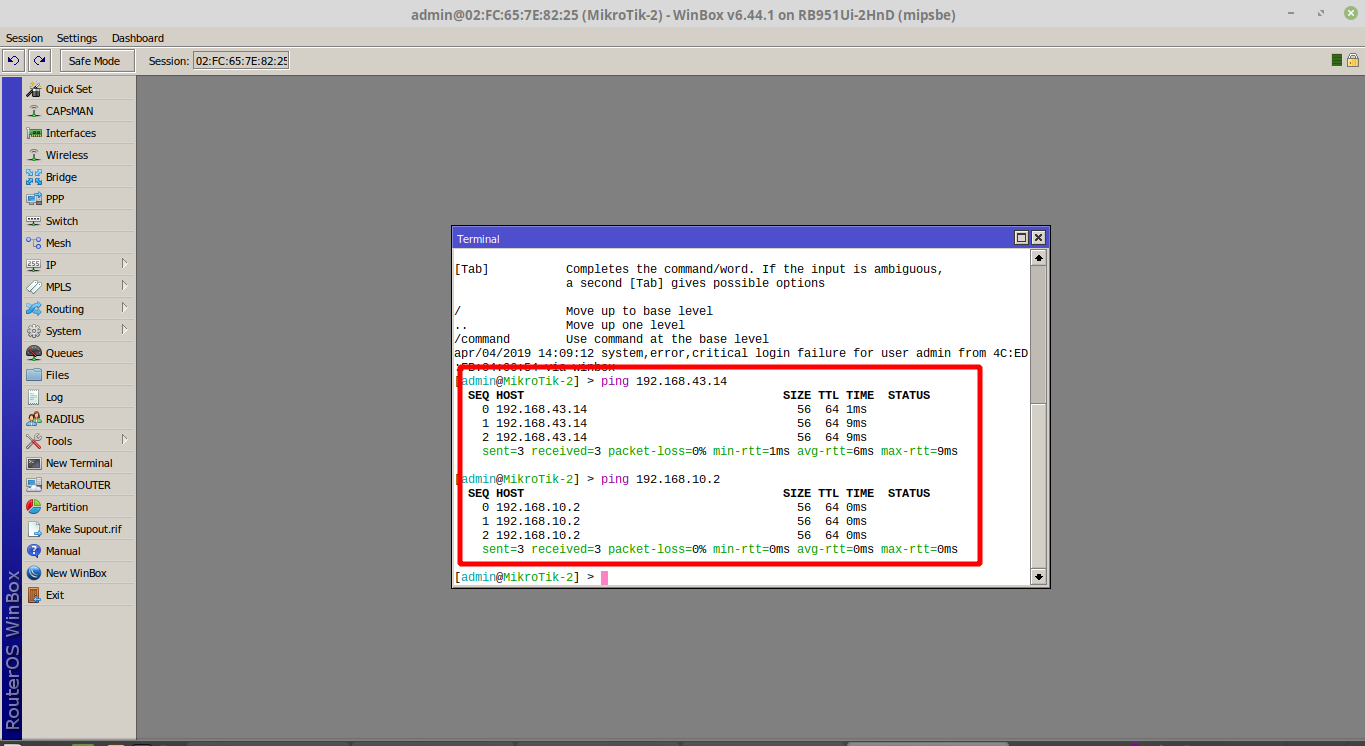
Task: Select the Wireless icon
Action: pyautogui.click(x=34, y=155)
